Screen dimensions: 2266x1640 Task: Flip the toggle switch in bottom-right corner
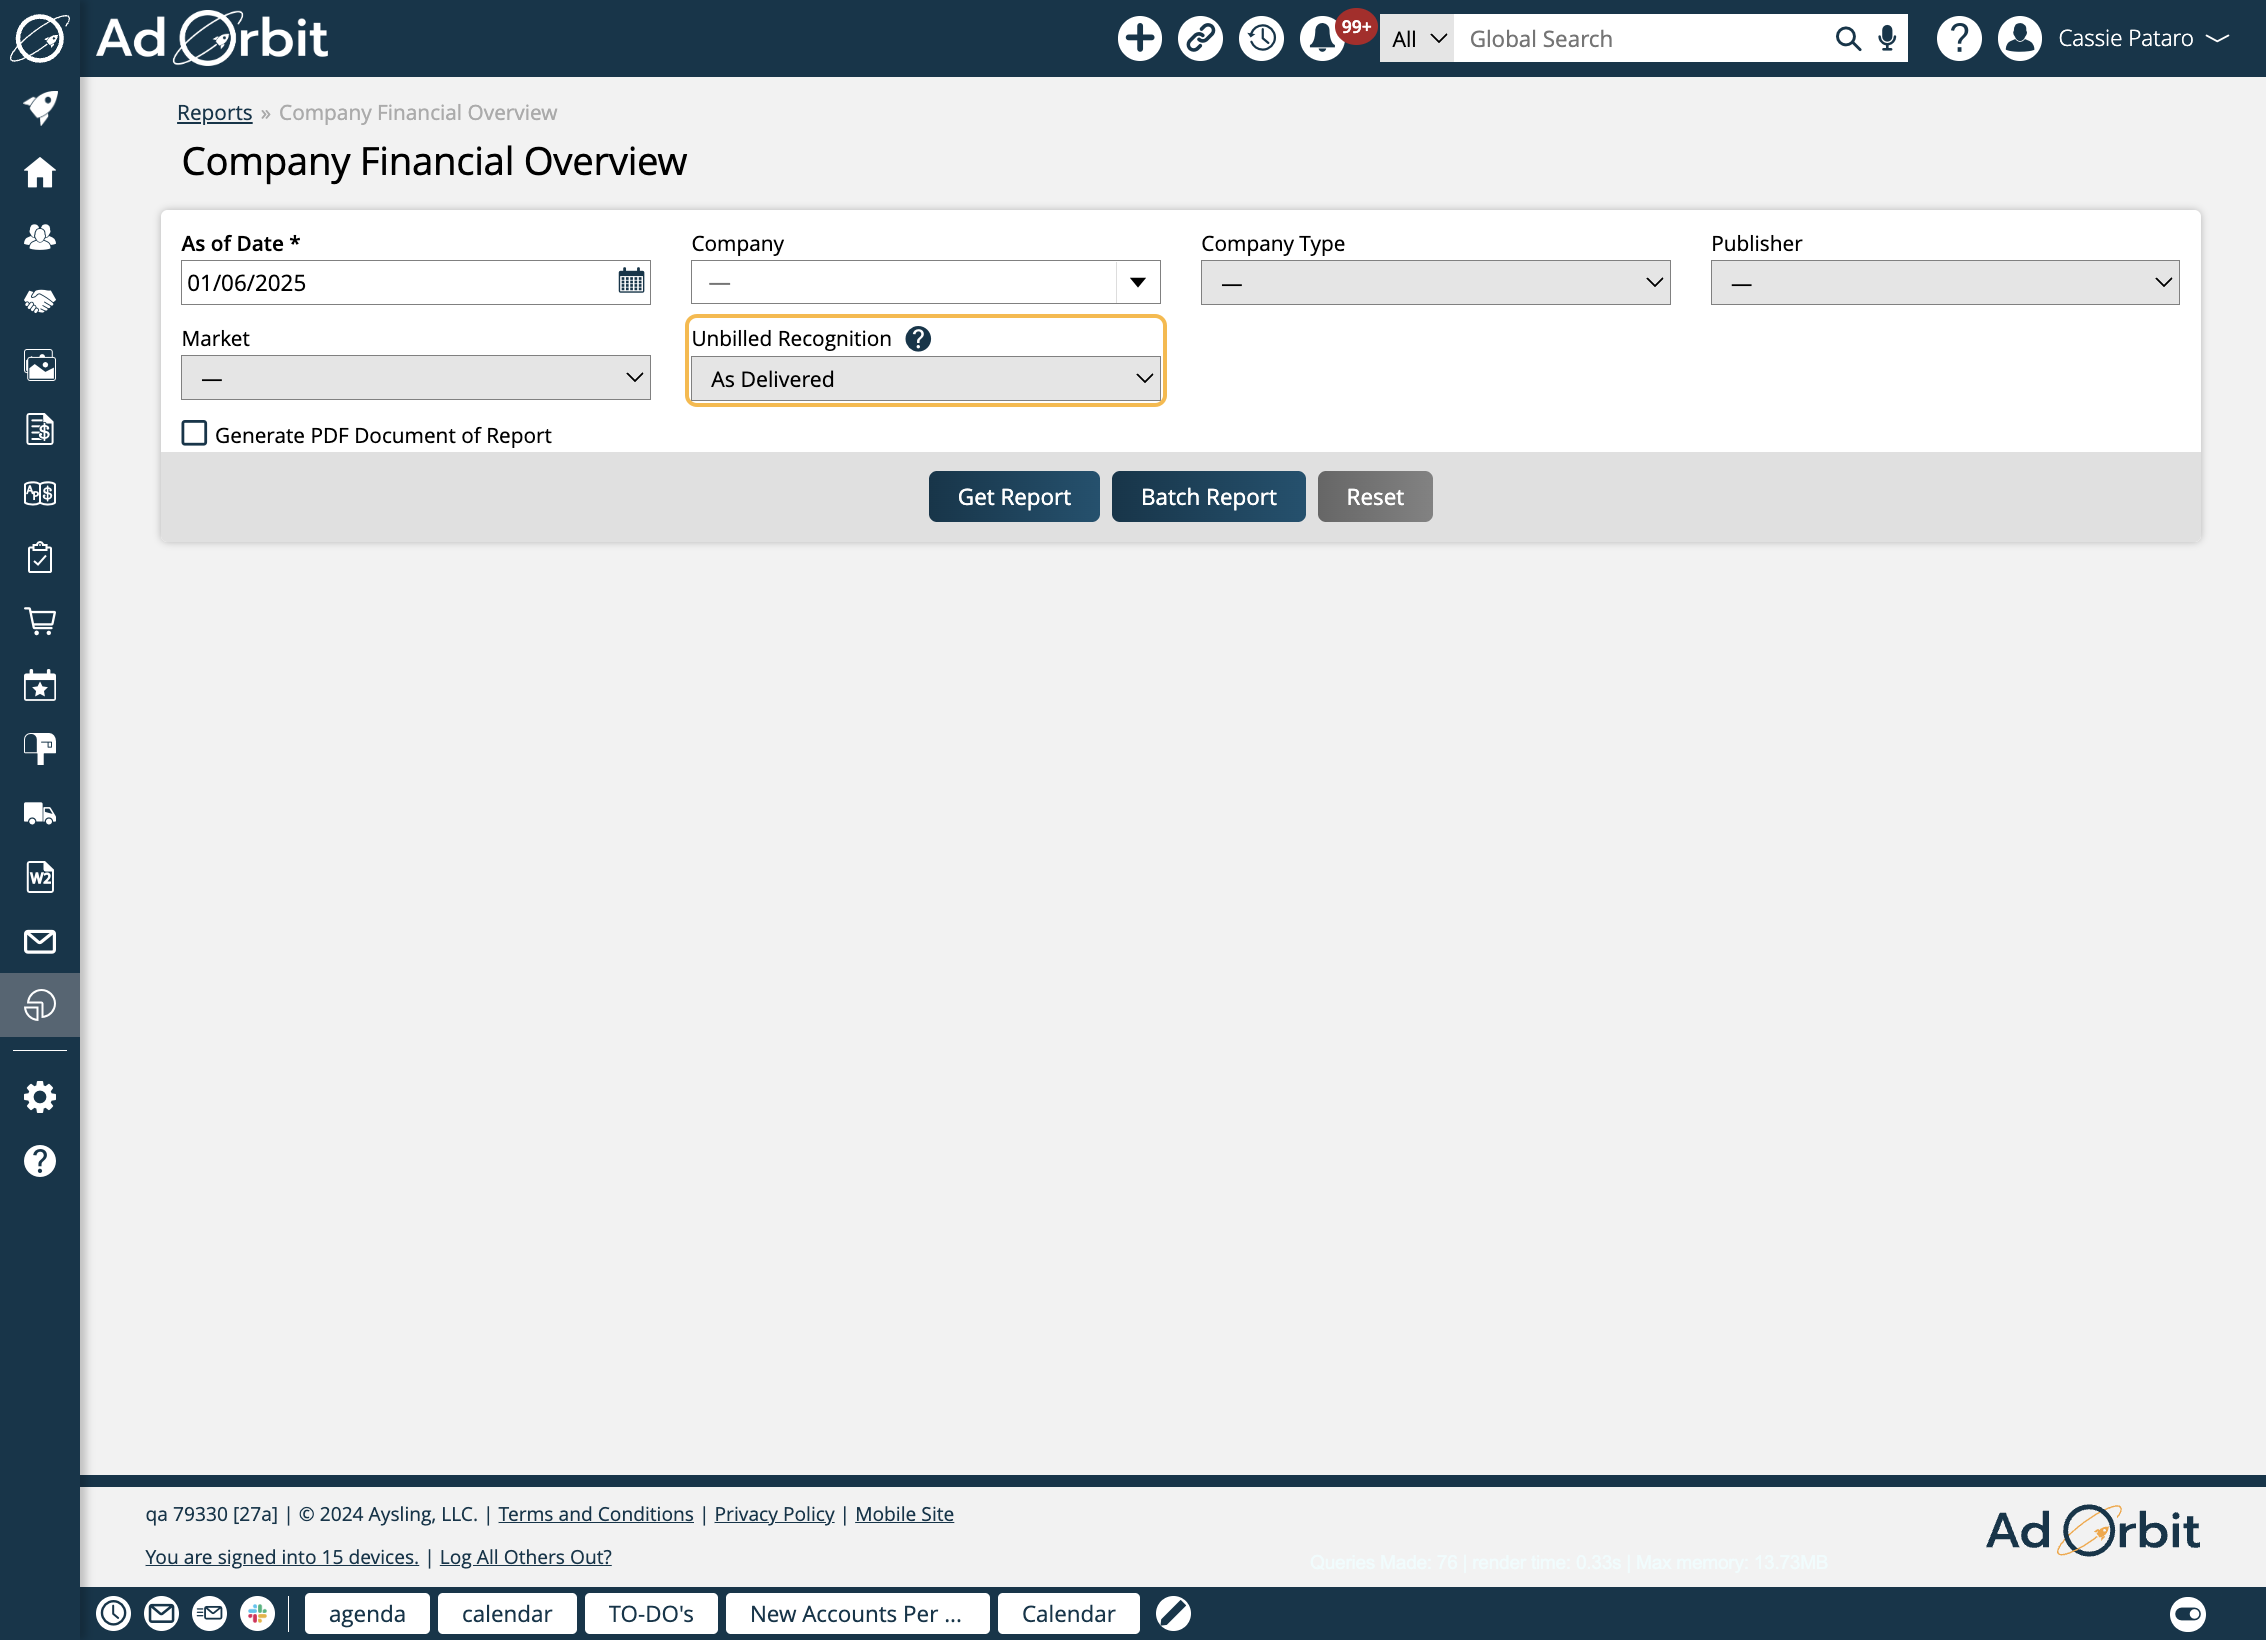(x=2187, y=1613)
